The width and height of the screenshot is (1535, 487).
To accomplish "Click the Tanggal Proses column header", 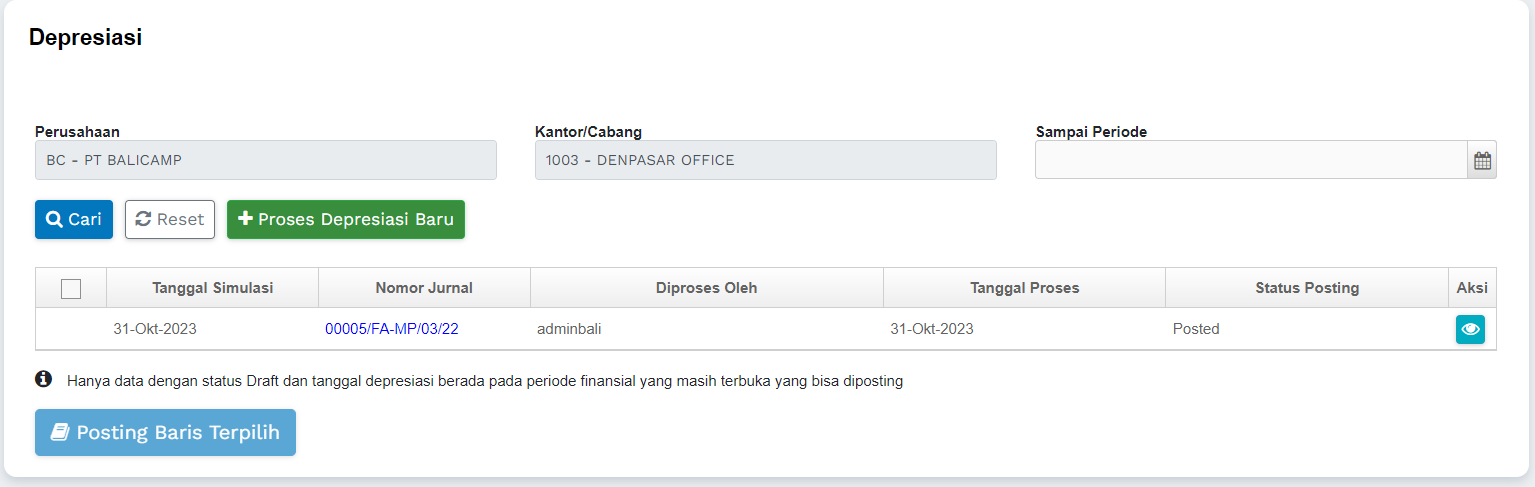I will [x=1024, y=288].
